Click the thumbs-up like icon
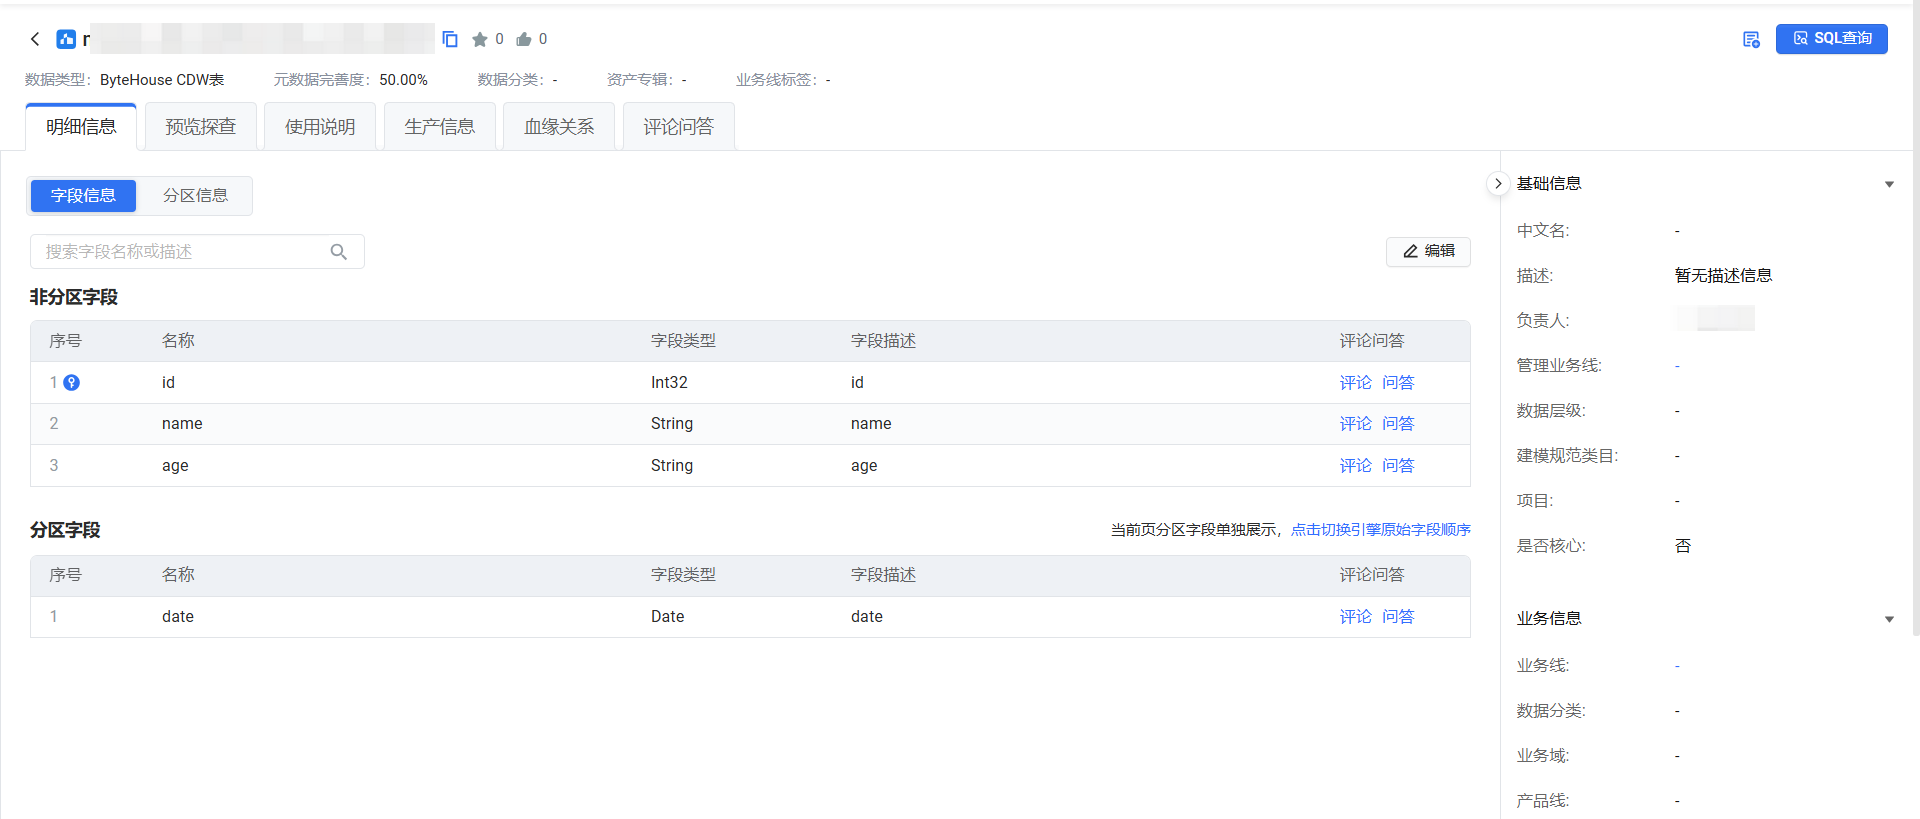Screen dimensions: 1920x819 pos(524,39)
